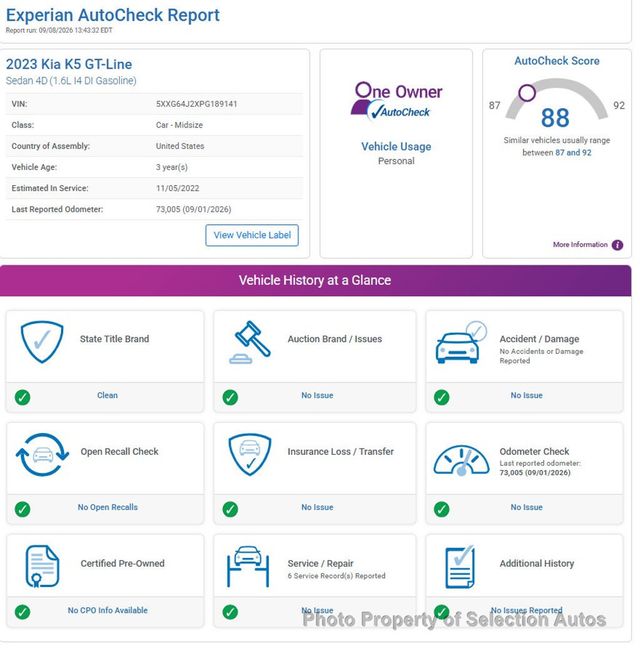Click No Issue under Odometer Check
The height and width of the screenshot is (648, 640).
526,507
